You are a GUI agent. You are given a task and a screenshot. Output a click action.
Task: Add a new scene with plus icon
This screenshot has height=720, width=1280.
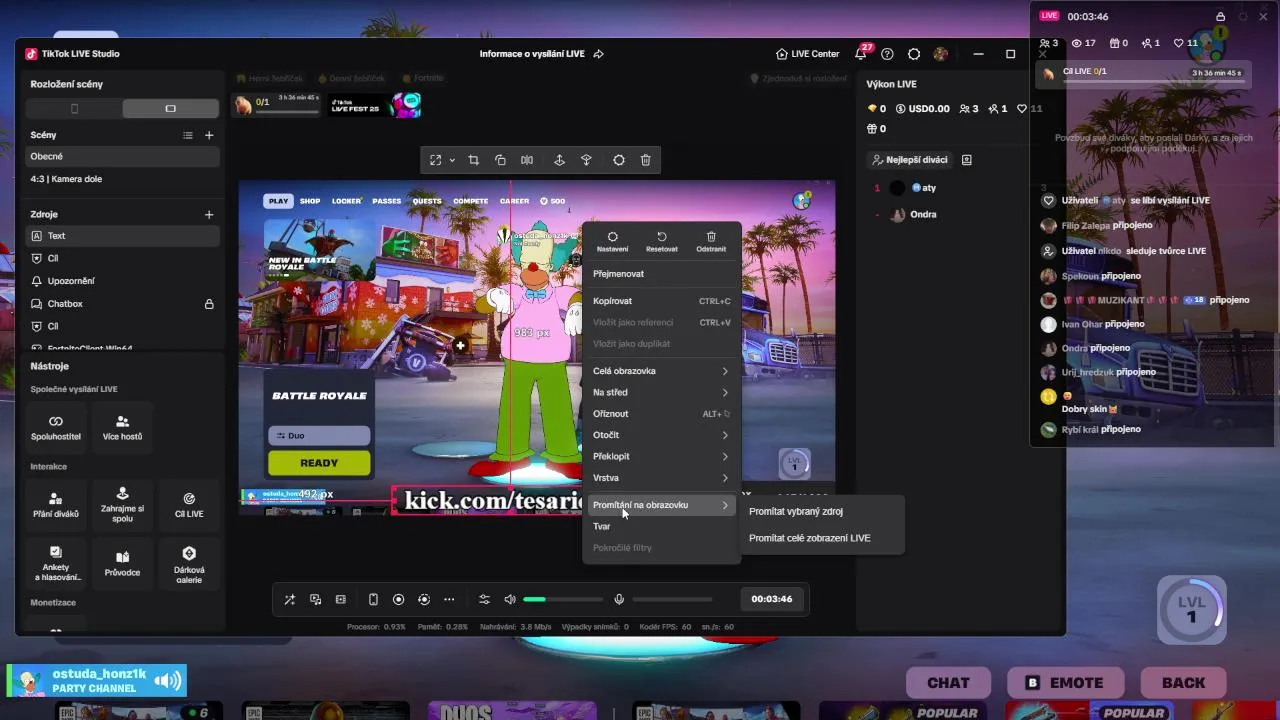[209, 135]
